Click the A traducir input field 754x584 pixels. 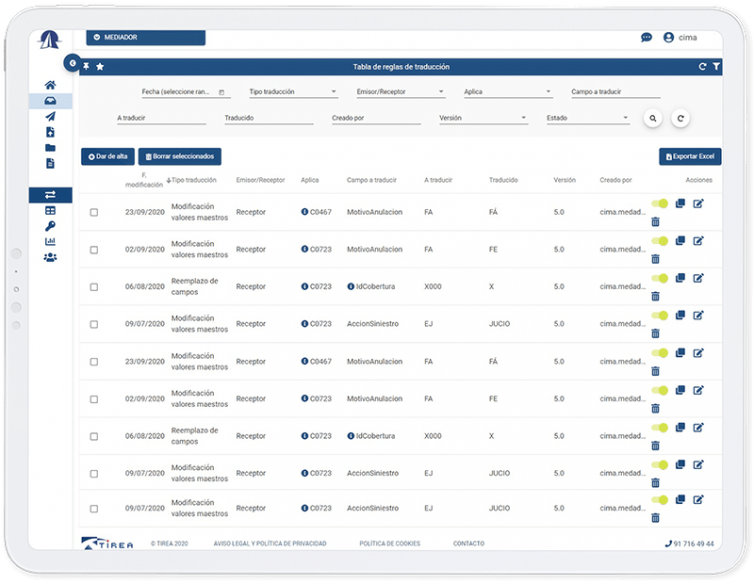(161, 118)
